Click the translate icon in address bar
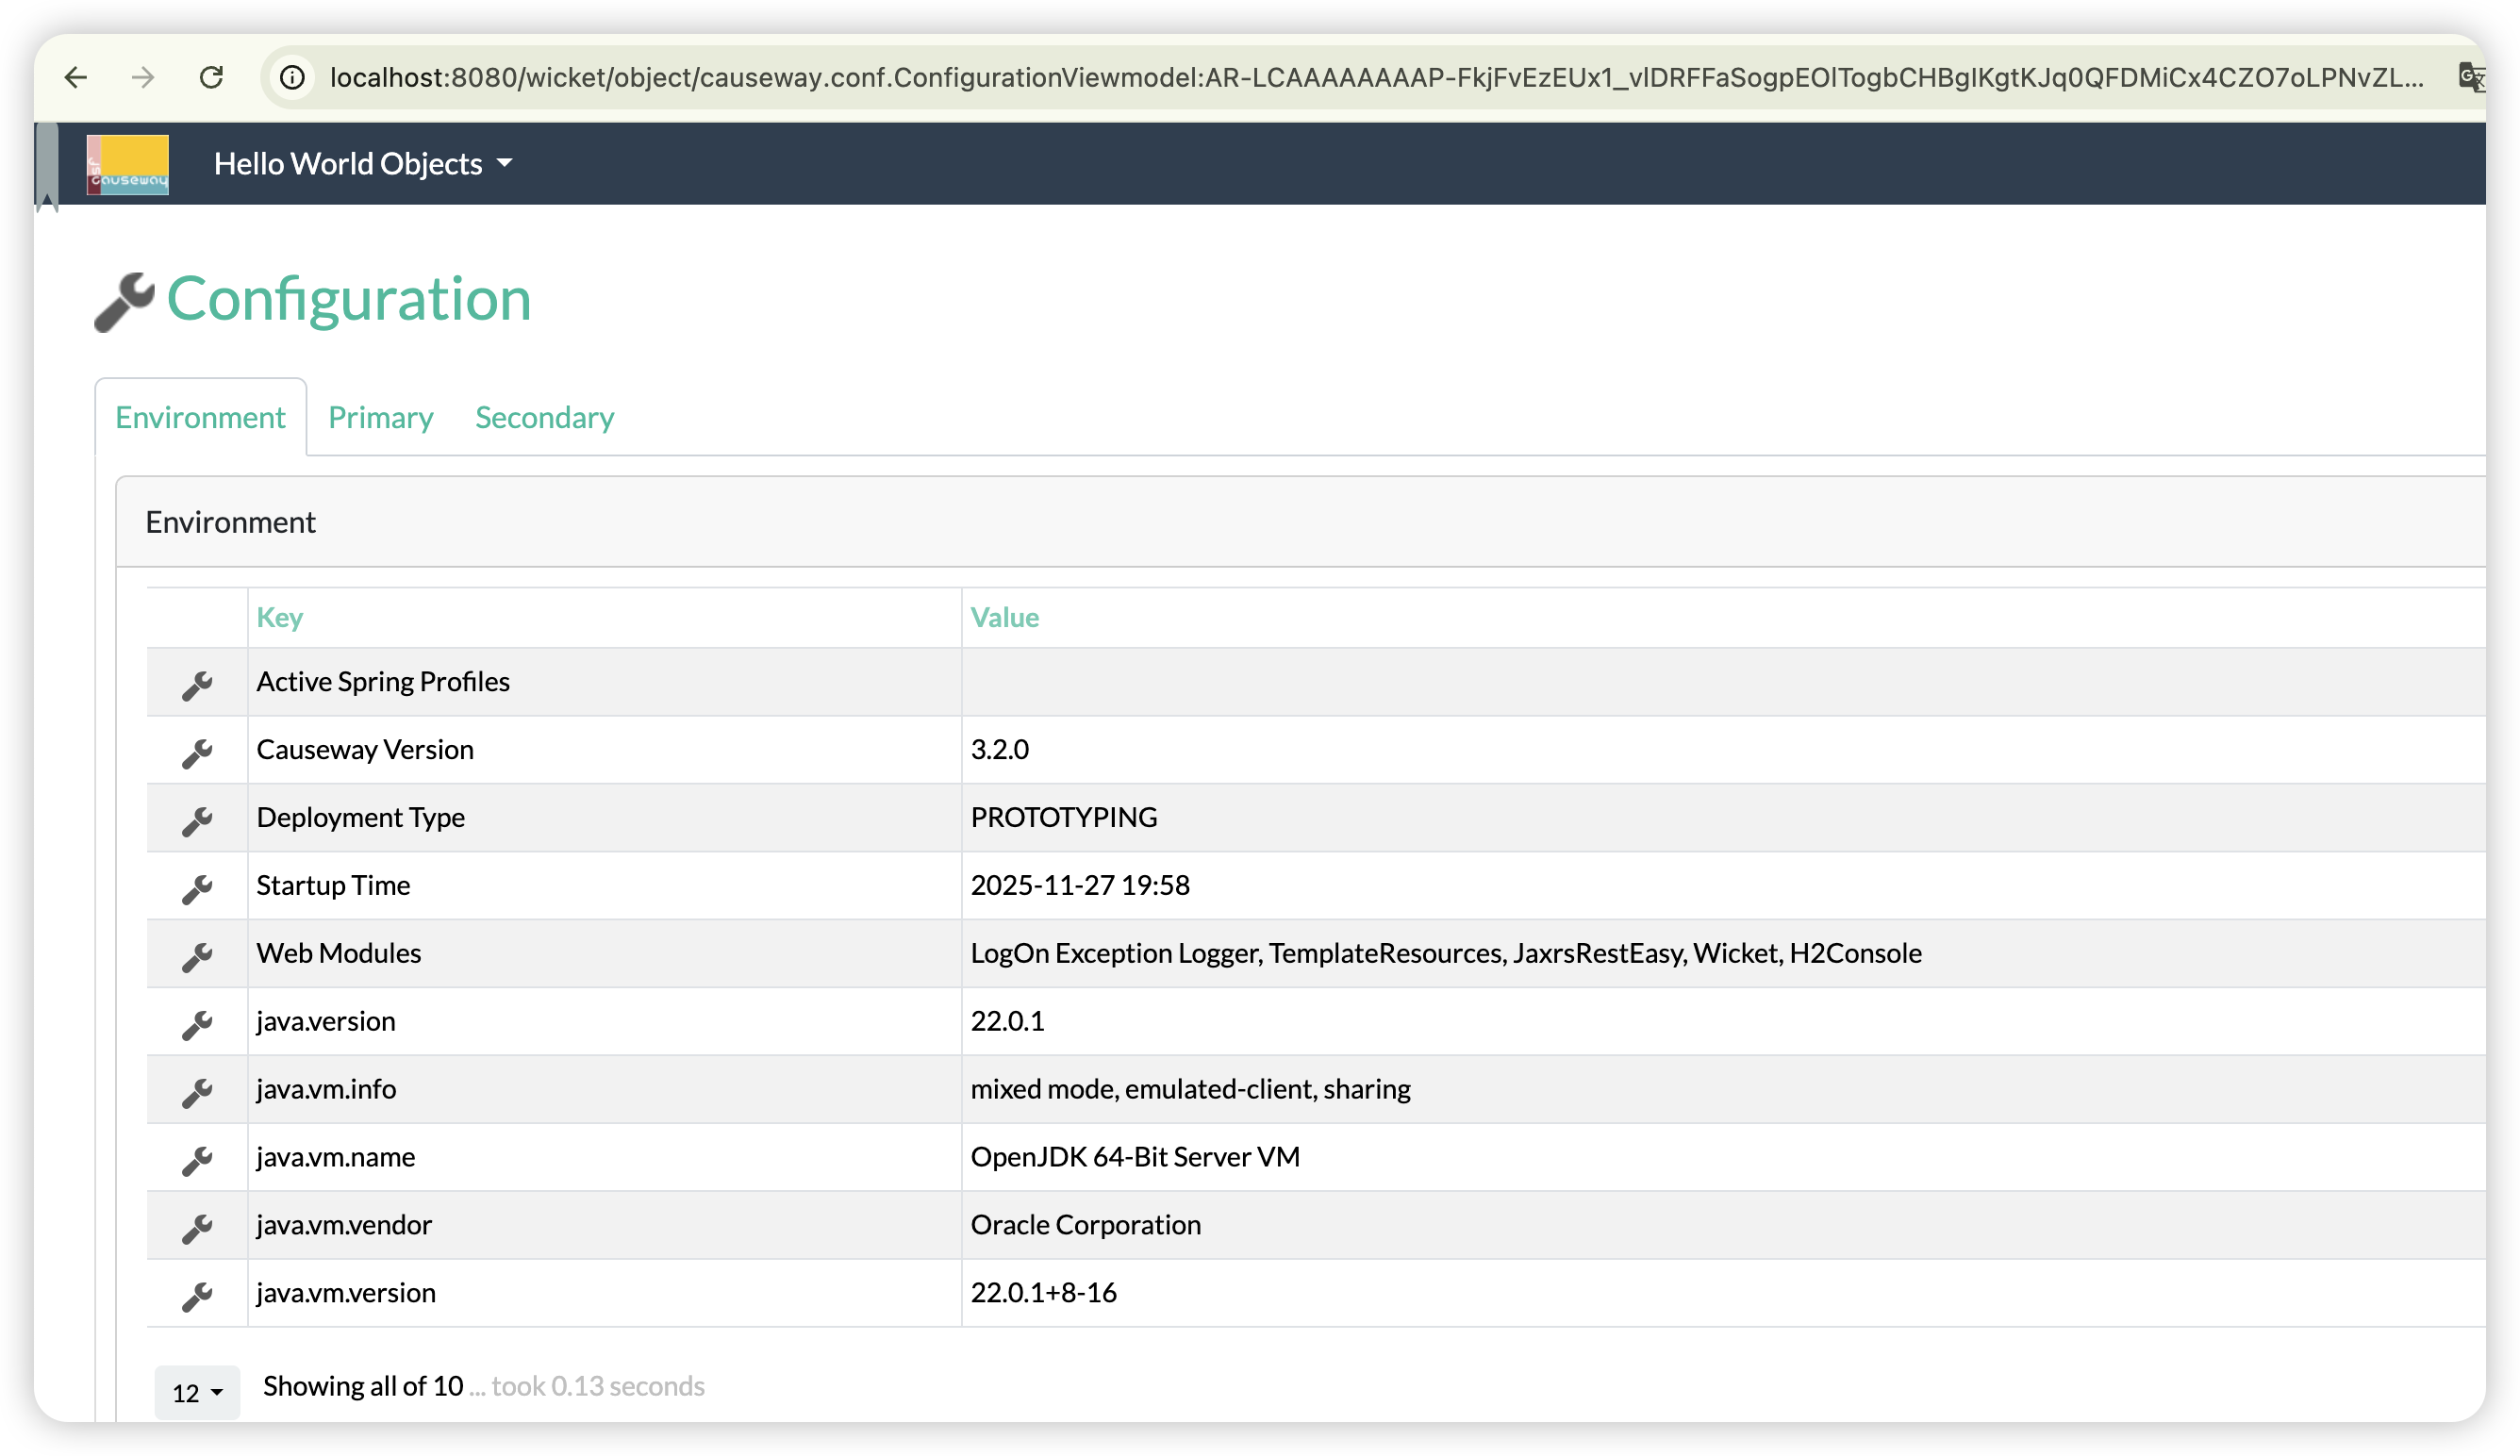2520x1456 pixels. [2470, 77]
